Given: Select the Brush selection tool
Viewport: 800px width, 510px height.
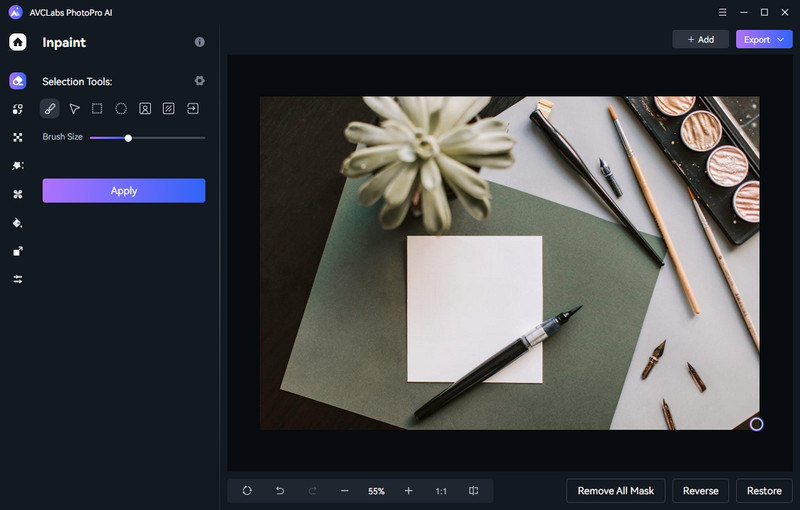Looking at the screenshot, I should click(x=49, y=109).
